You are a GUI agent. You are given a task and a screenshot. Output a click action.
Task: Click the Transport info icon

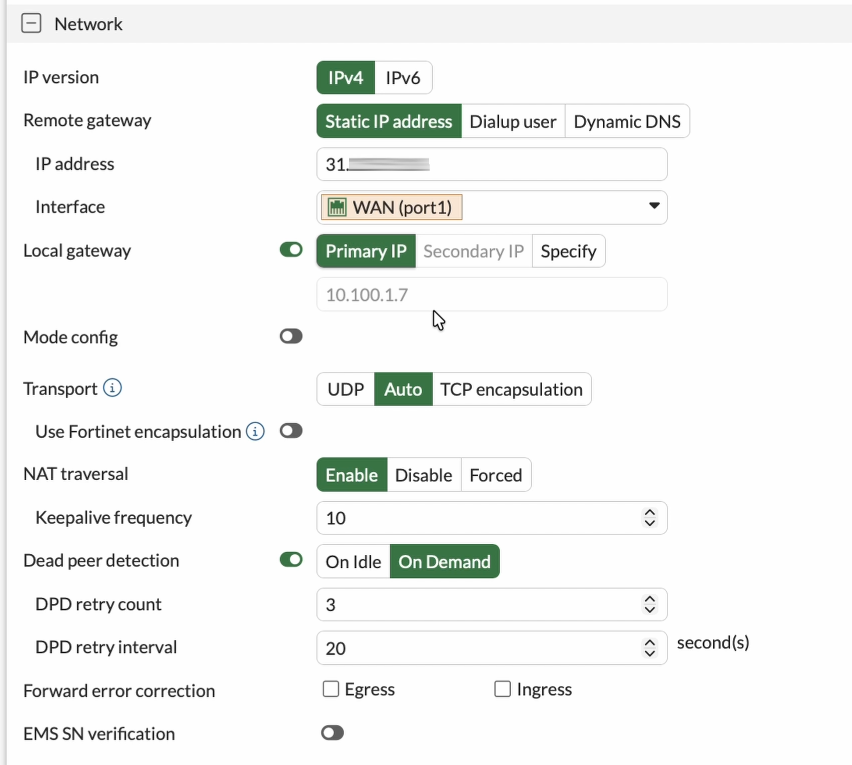click(113, 388)
